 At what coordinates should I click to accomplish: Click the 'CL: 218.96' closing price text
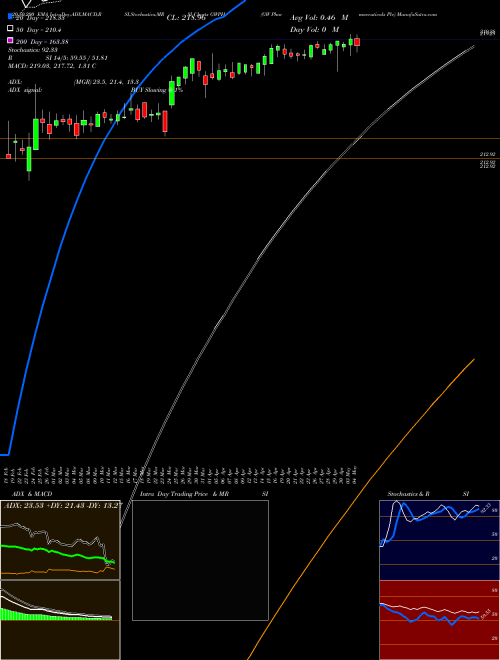coord(186,18)
